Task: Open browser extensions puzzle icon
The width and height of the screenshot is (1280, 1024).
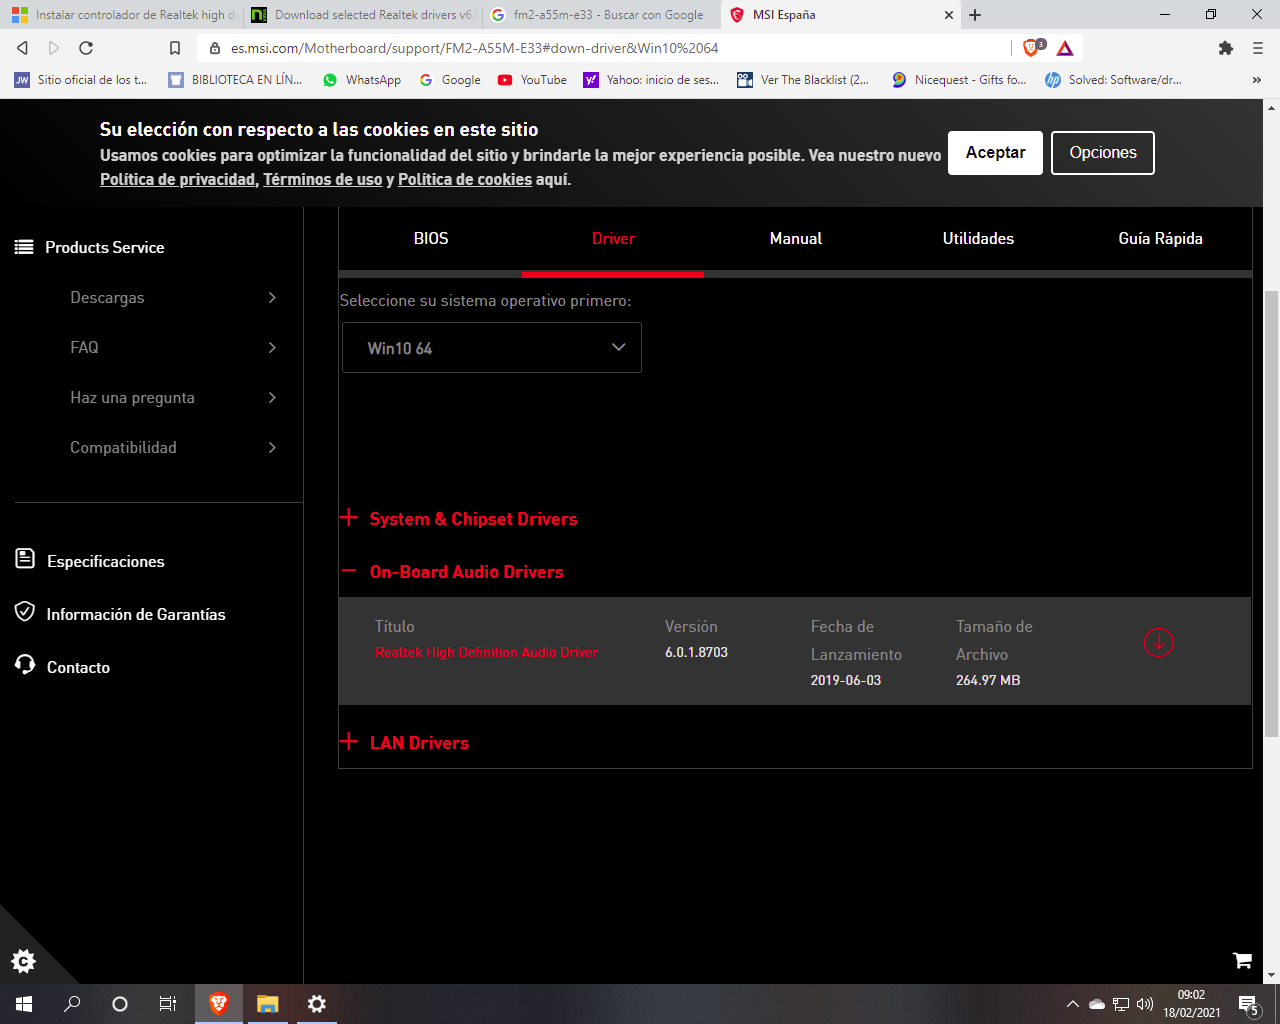Action: click(1226, 48)
